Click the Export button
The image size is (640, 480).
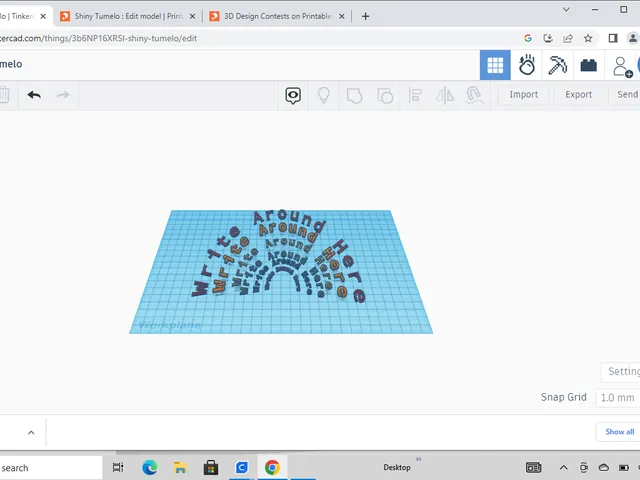pos(578,95)
